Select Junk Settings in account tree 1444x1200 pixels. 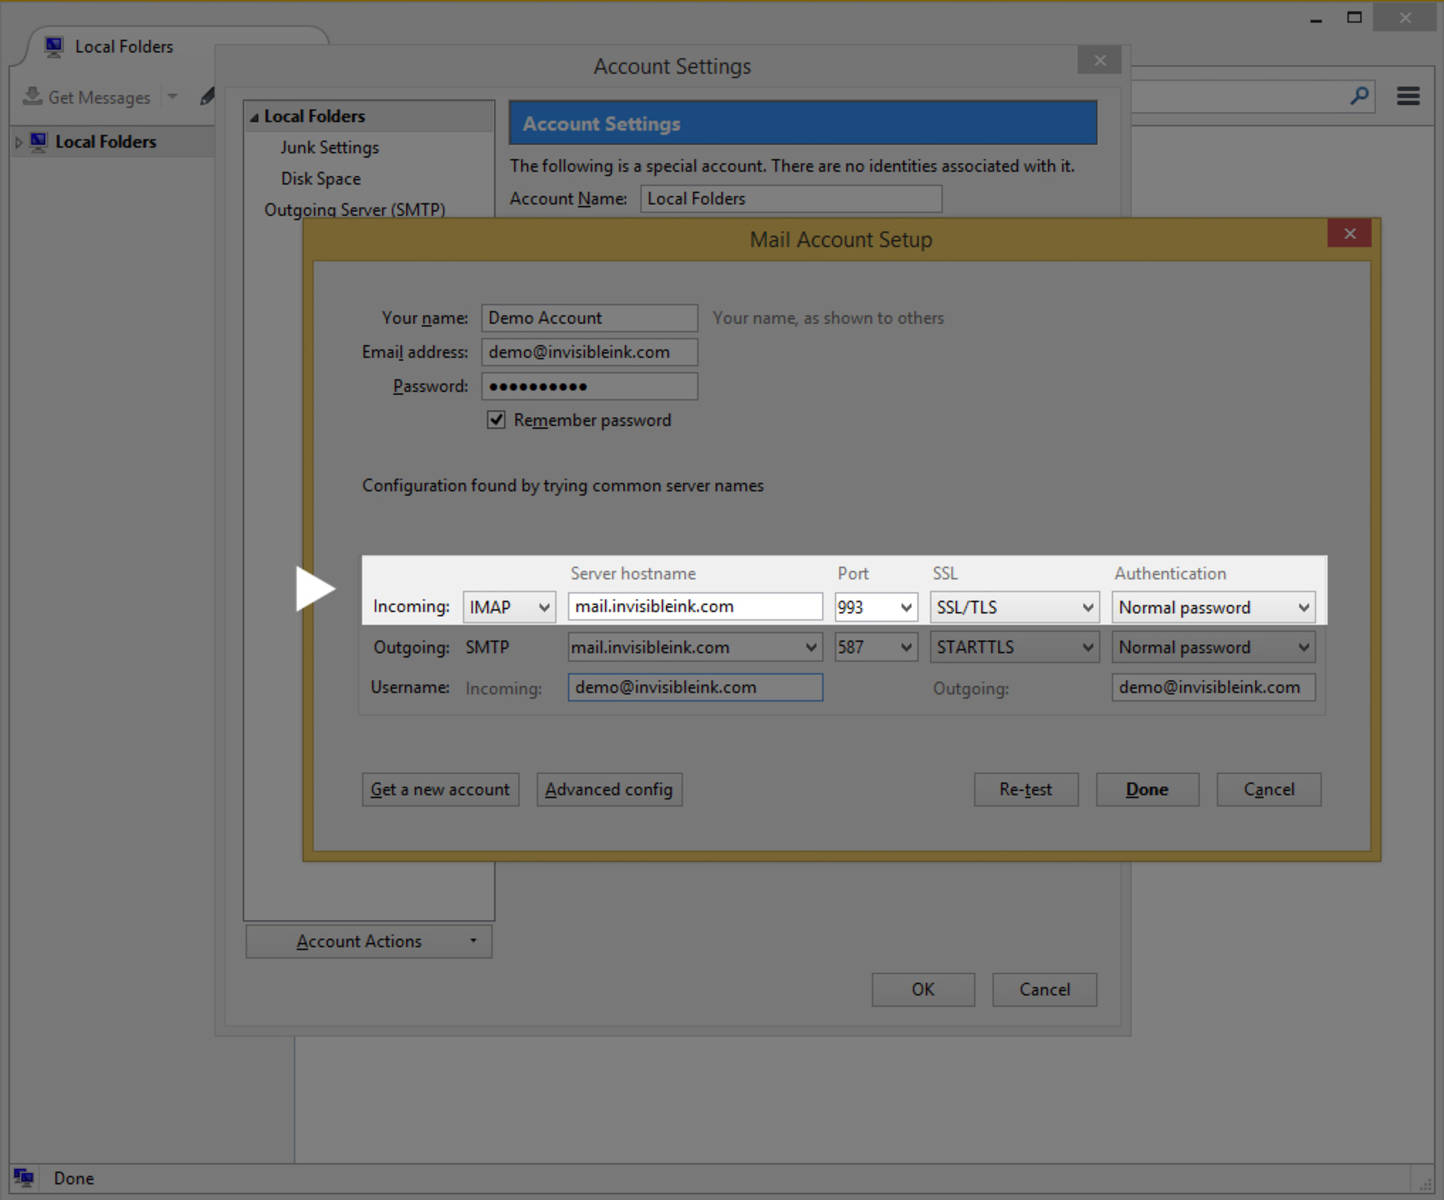pos(330,148)
